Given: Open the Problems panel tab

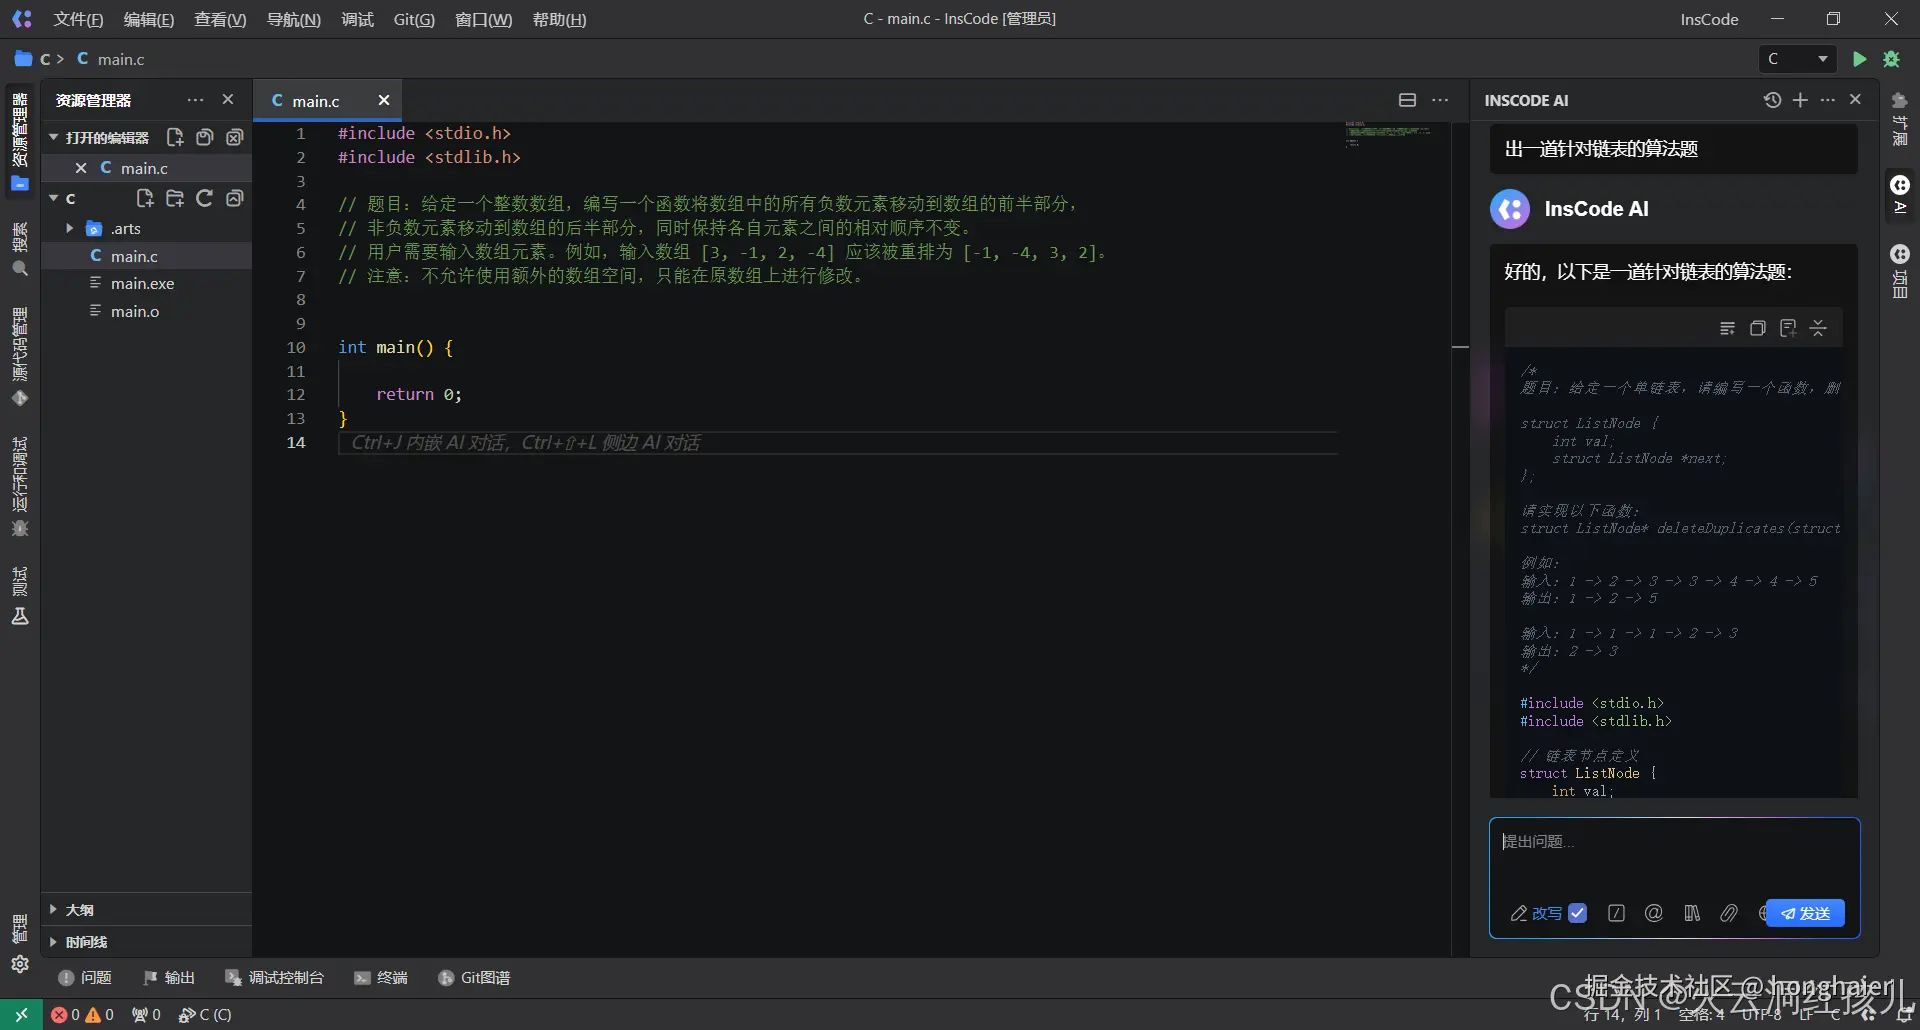Looking at the screenshot, I should pos(85,978).
